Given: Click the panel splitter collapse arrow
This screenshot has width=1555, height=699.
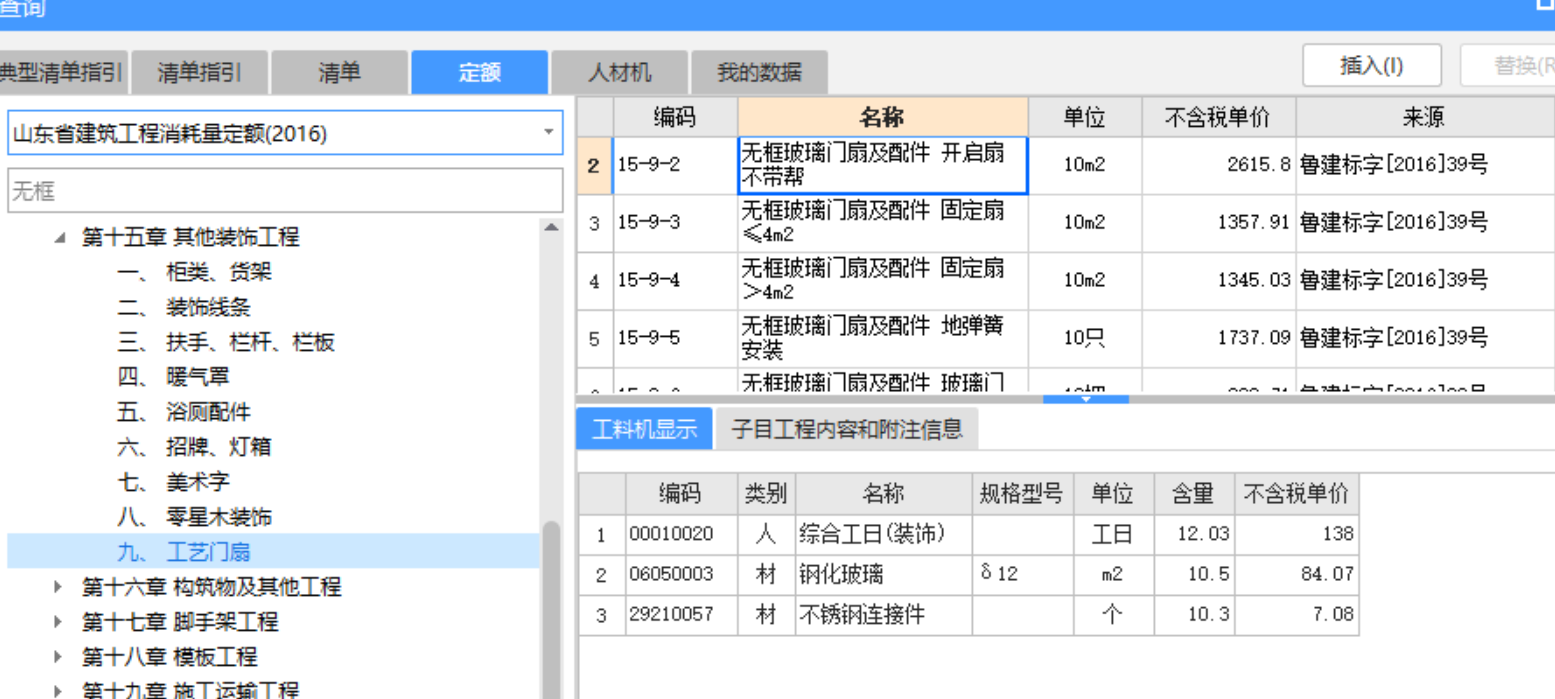Looking at the screenshot, I should click(x=1086, y=399).
